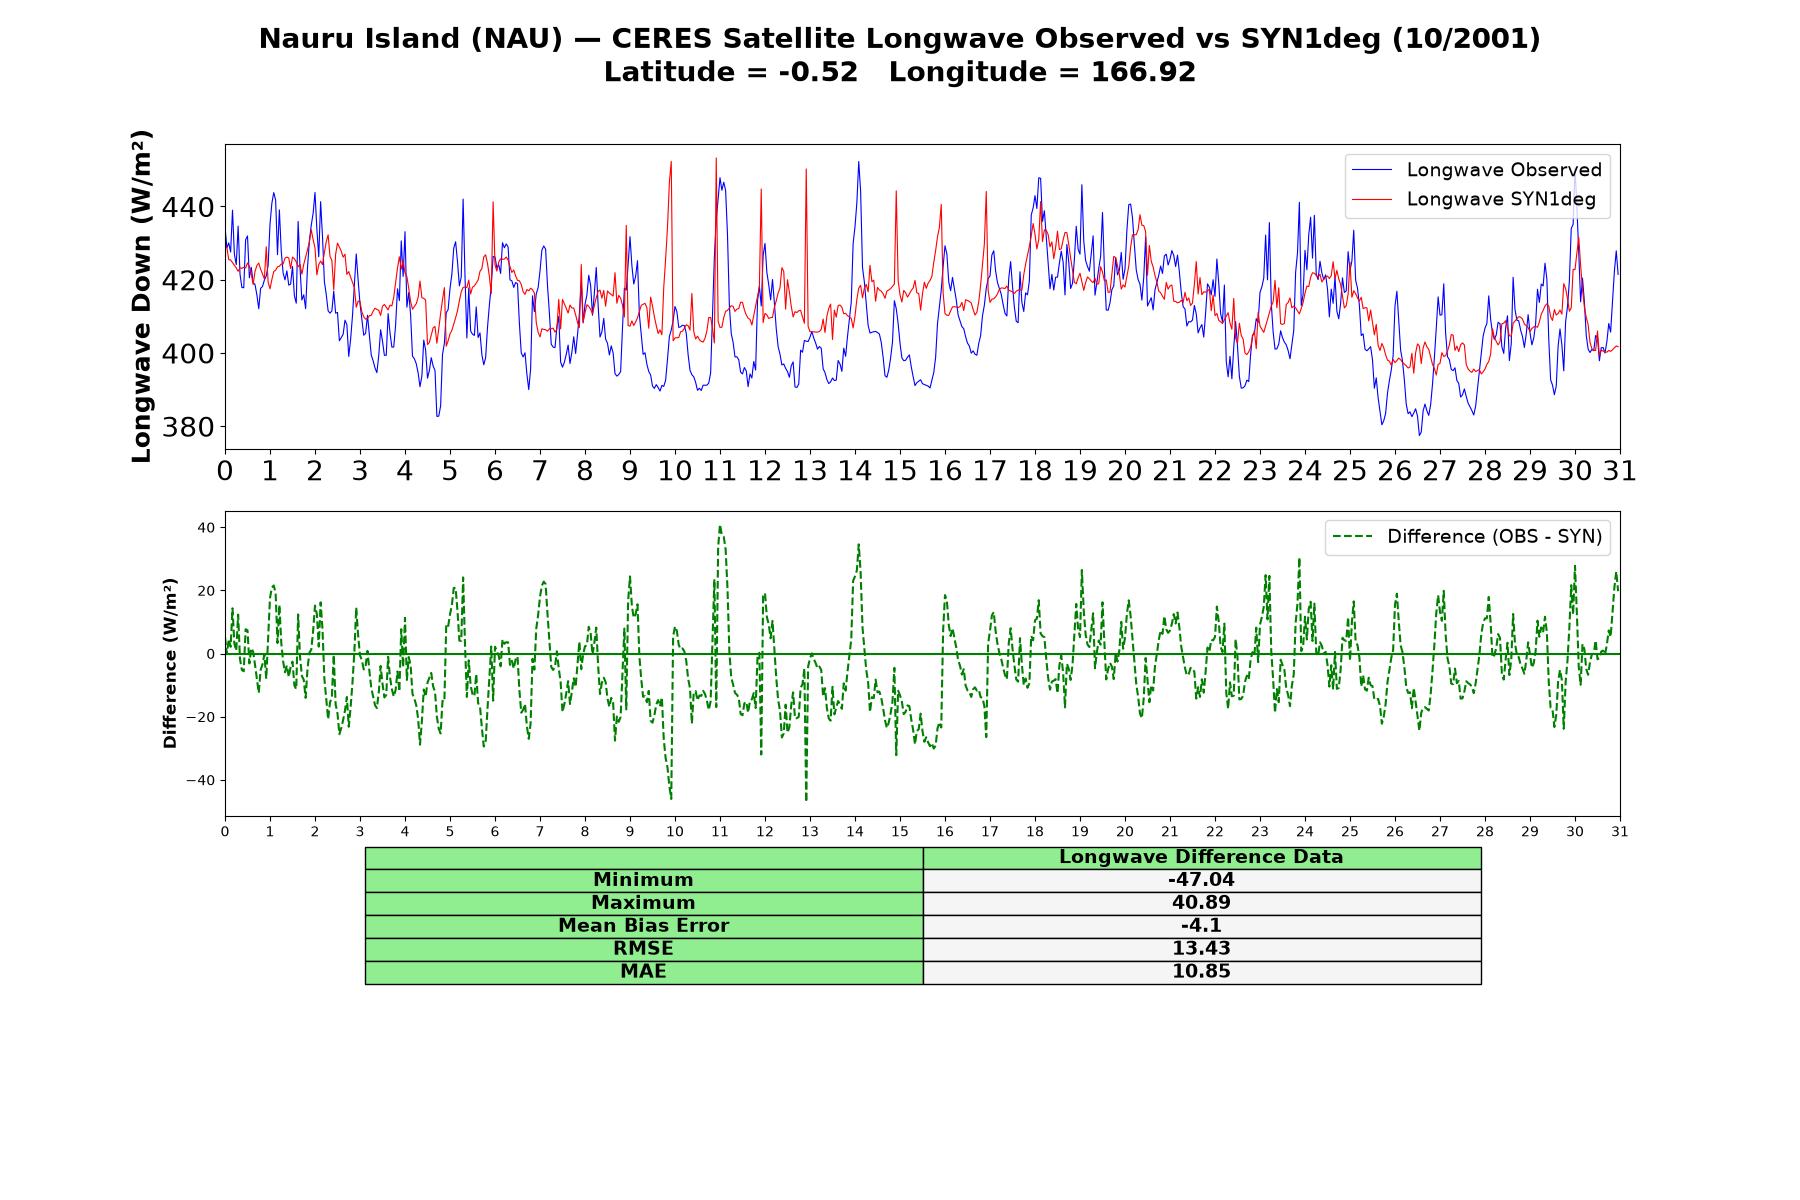The height and width of the screenshot is (1200, 1800).
Task: Click the −40 tick on the difference axis
Action: click(199, 781)
